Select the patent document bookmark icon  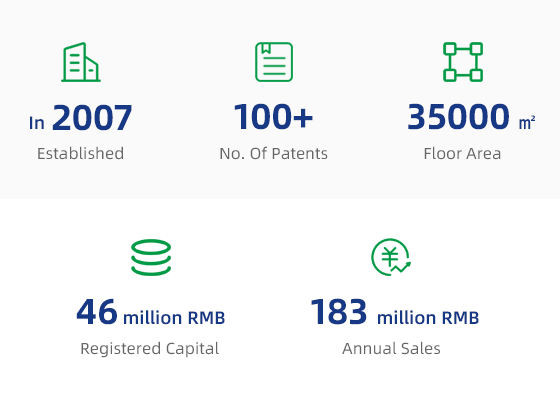click(274, 62)
